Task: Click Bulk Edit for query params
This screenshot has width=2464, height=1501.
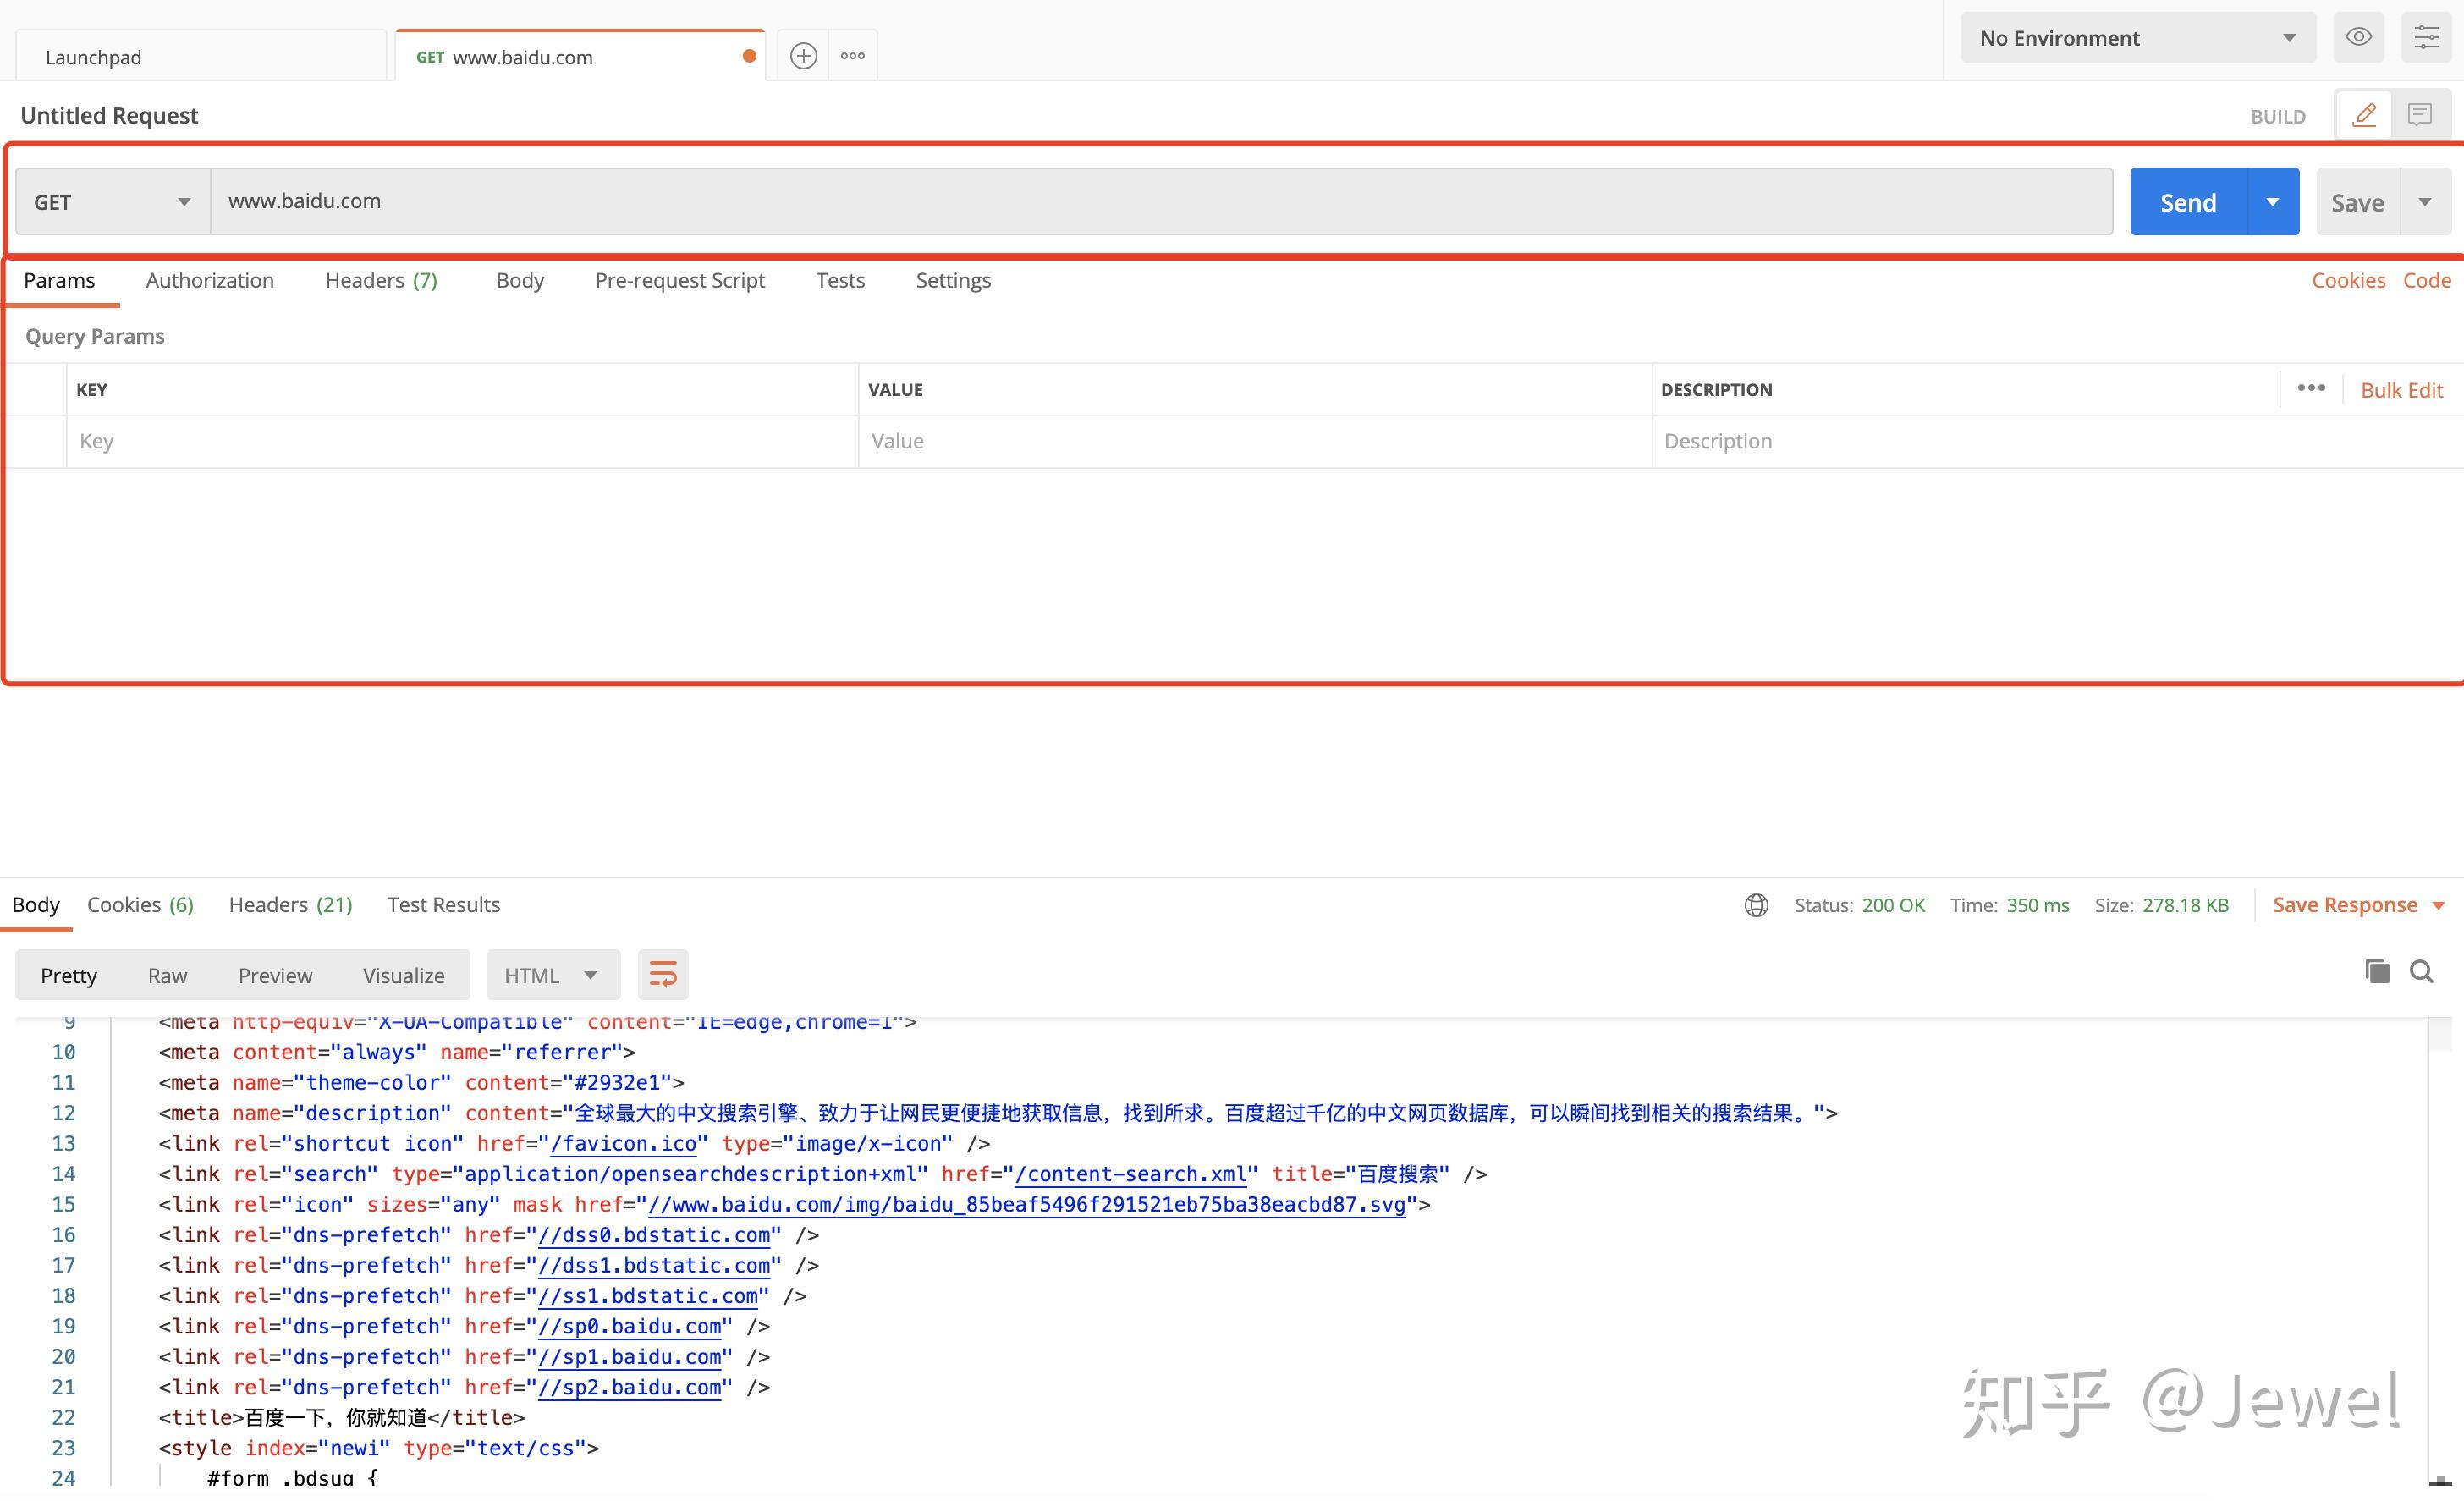Action: [2401, 390]
